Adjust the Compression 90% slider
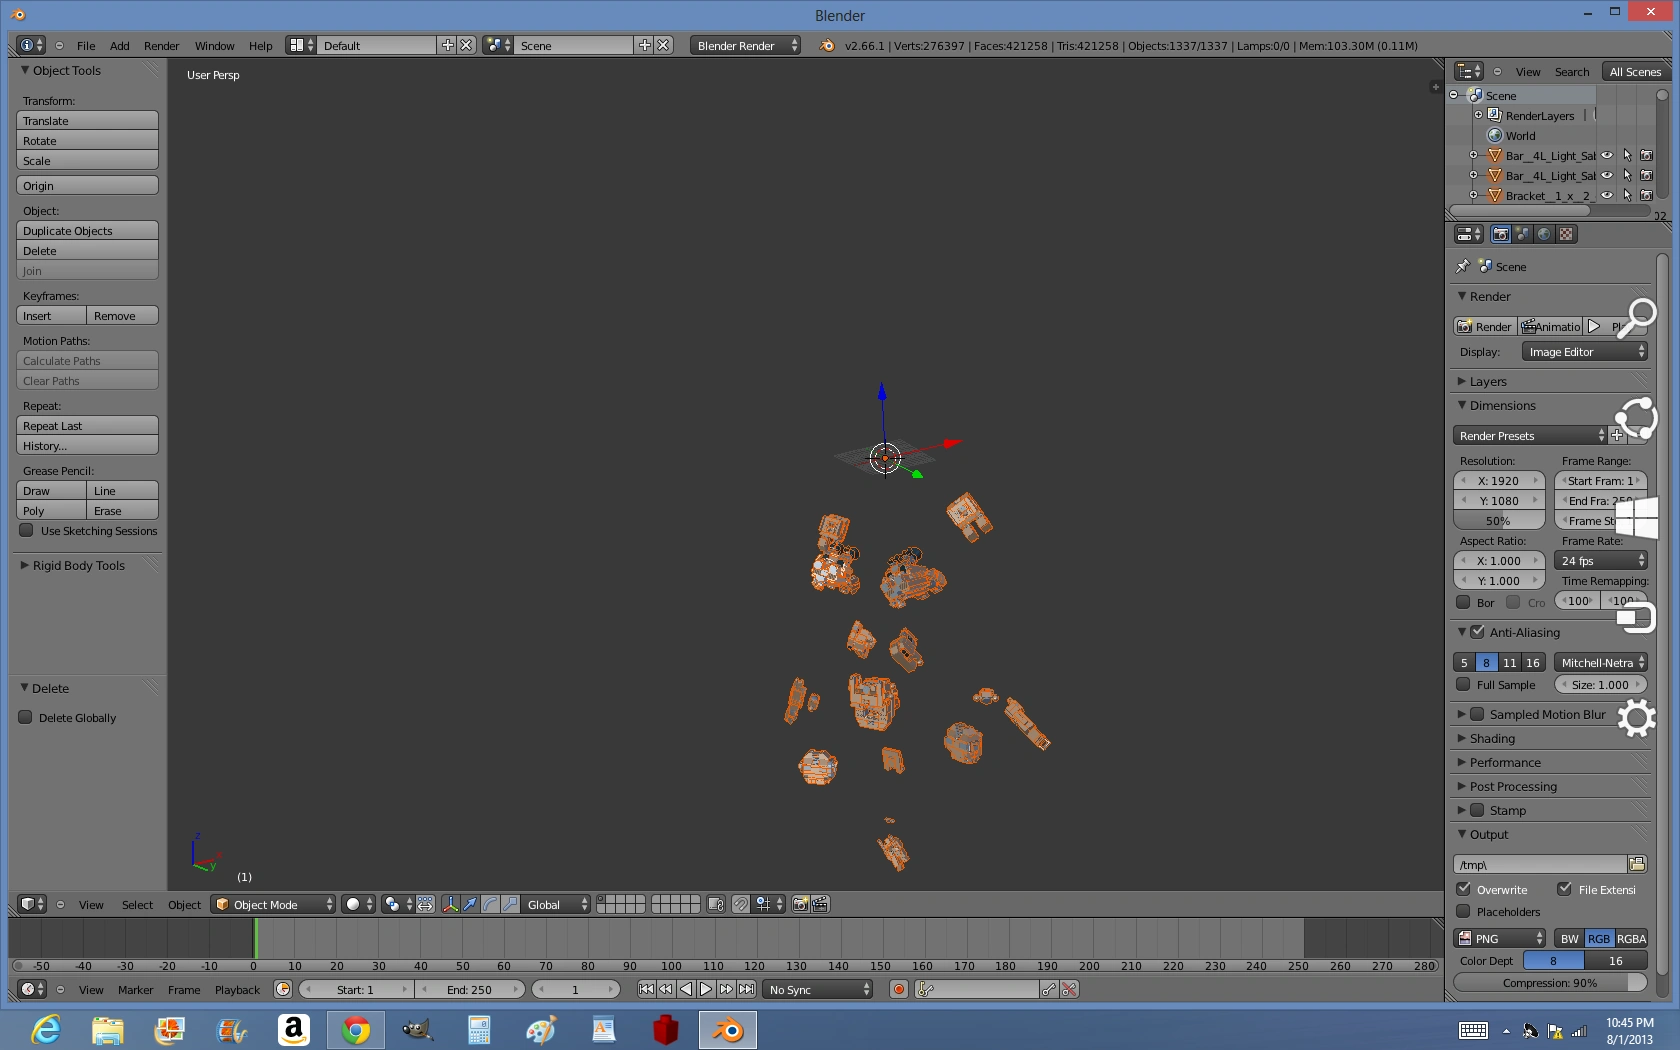Viewport: 1680px width, 1050px height. click(x=1550, y=982)
